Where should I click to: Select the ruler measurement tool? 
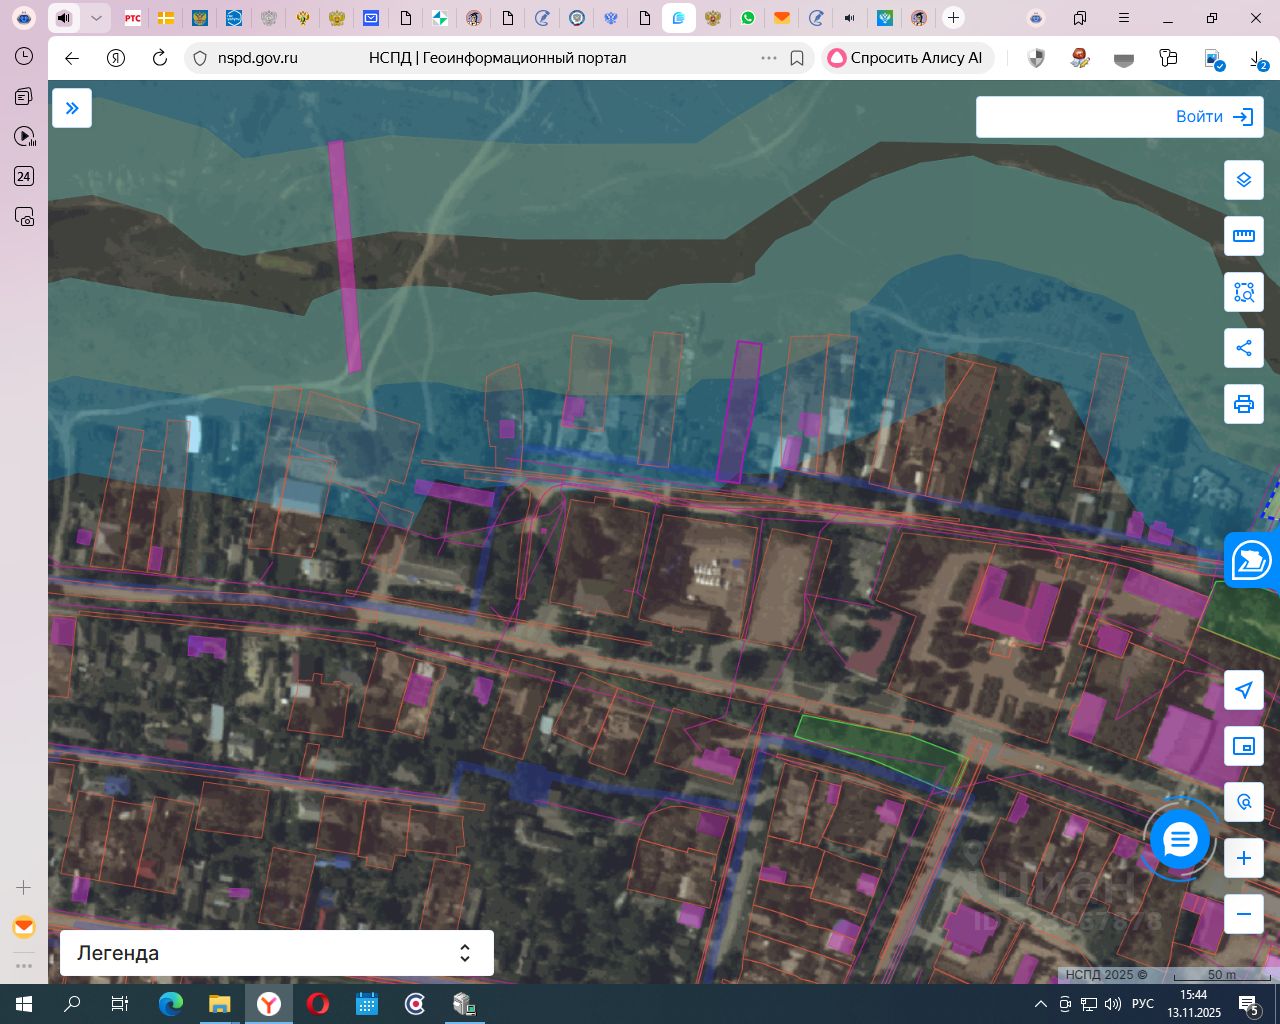pyautogui.click(x=1244, y=236)
